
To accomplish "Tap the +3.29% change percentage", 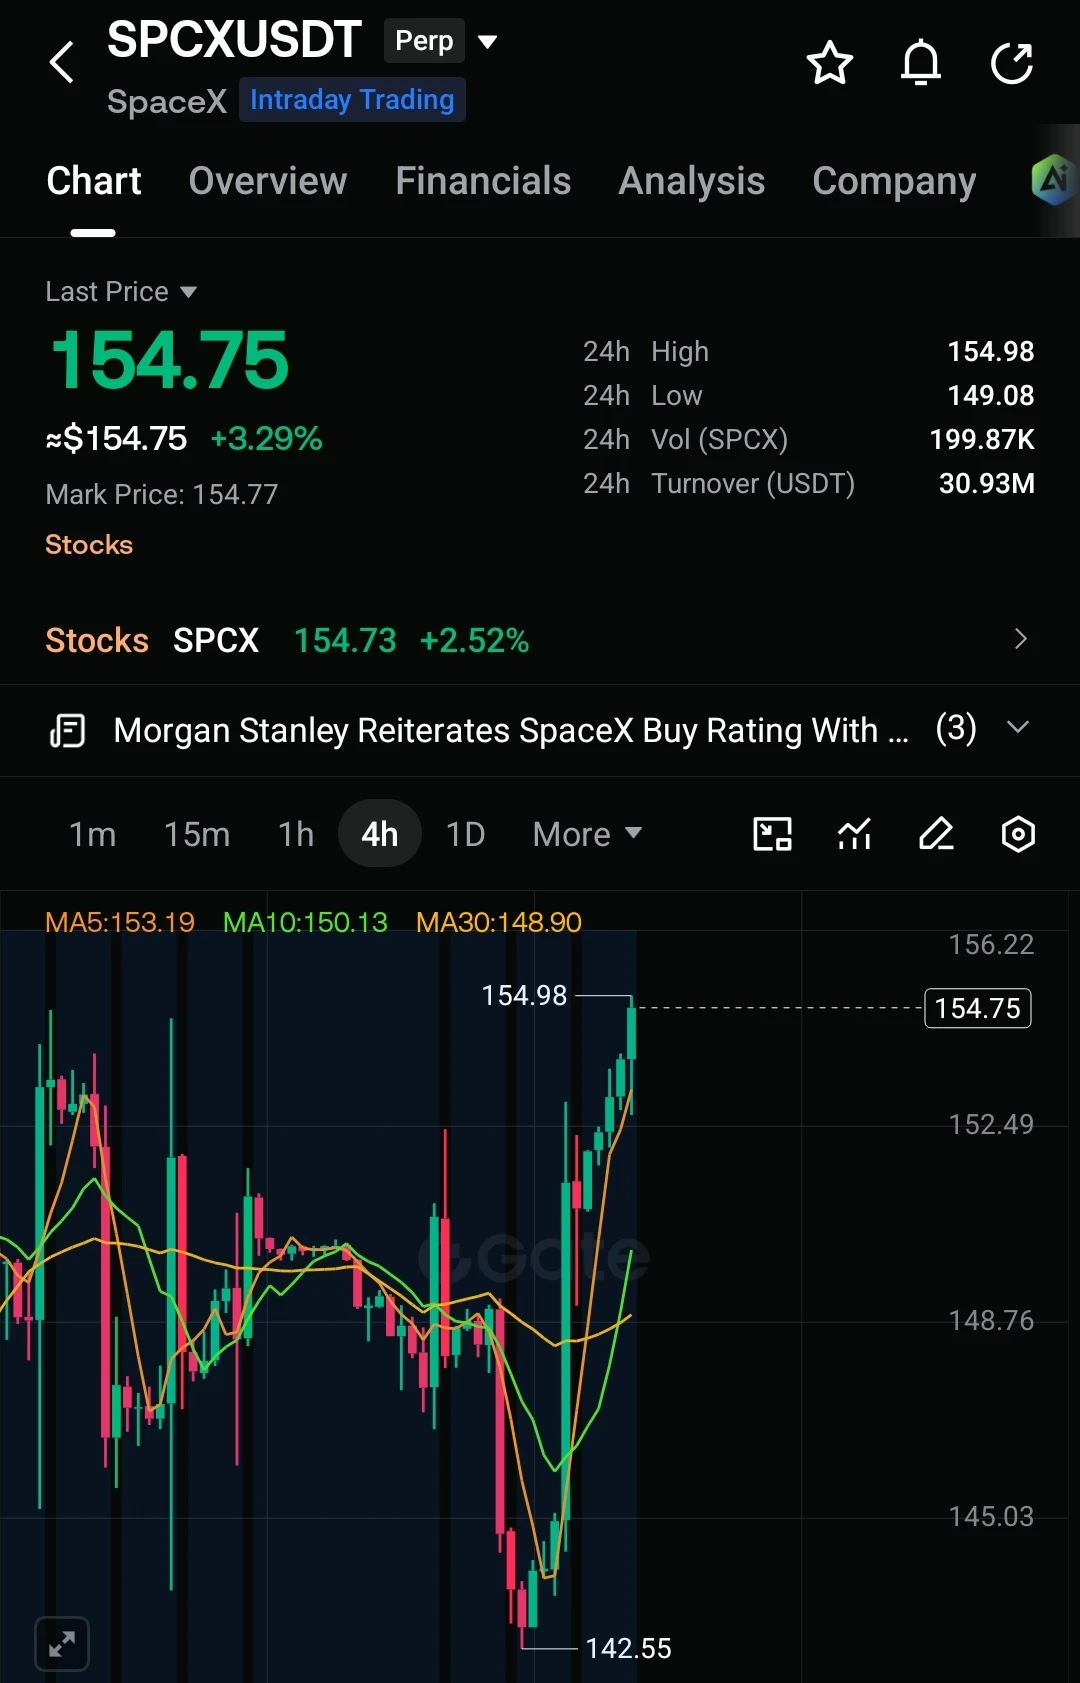I will 266,439.
